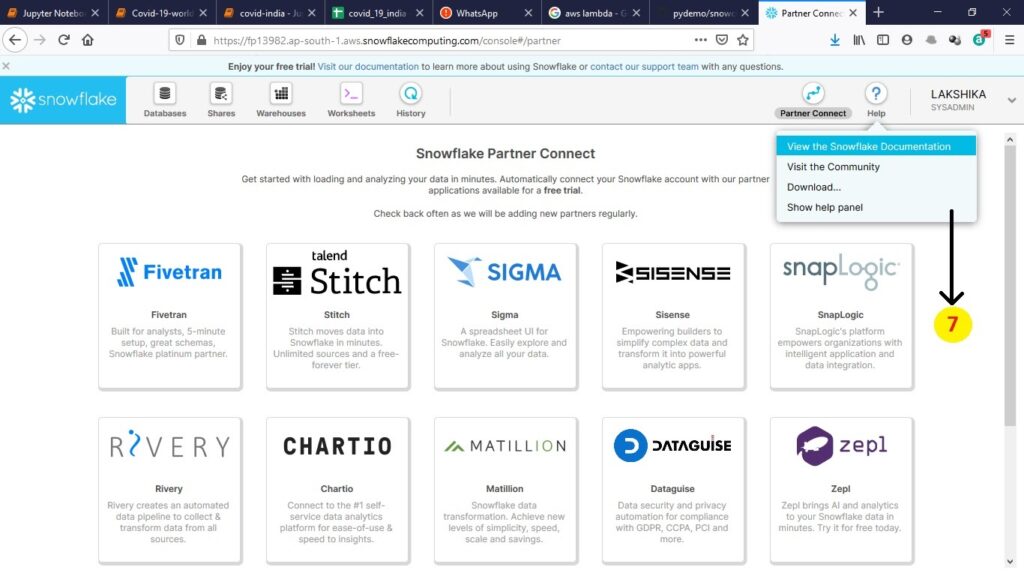Expand the LAKSHIKA user account dropdown
The width and height of the screenshot is (1024, 576).
click(1011, 100)
